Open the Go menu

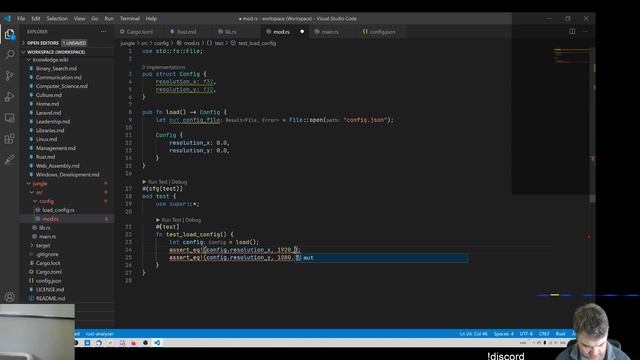point(95,18)
